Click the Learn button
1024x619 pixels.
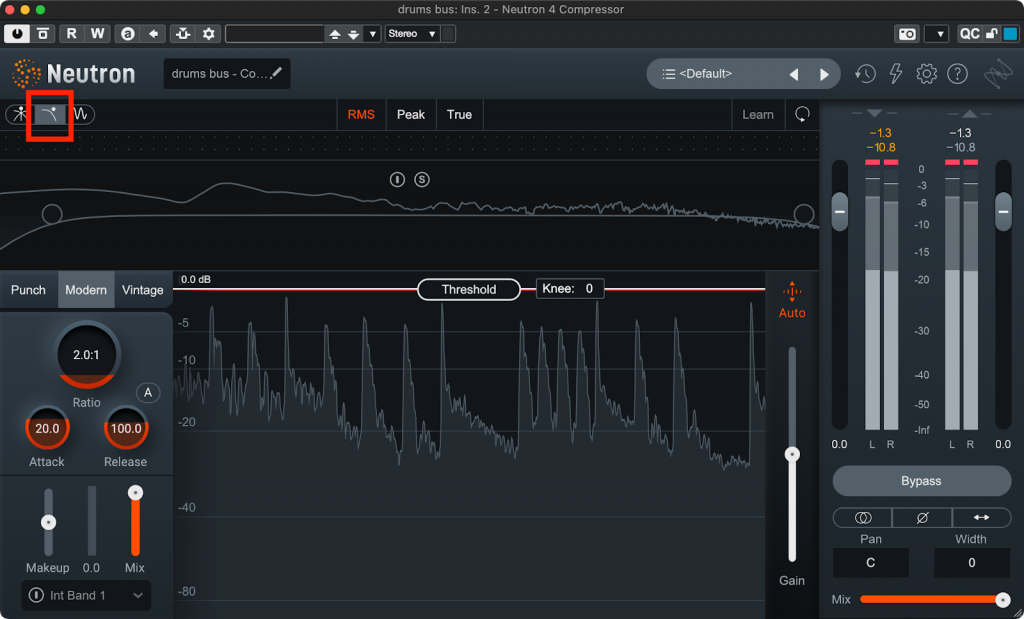click(x=758, y=114)
